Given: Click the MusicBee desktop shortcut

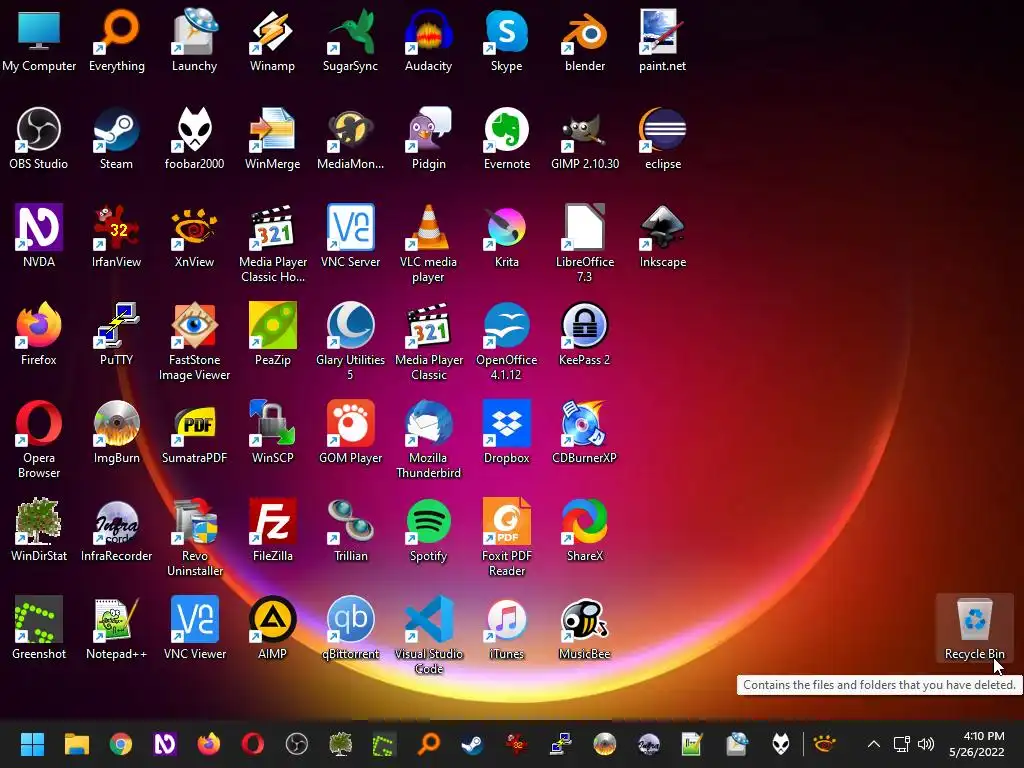Looking at the screenshot, I should (x=584, y=628).
